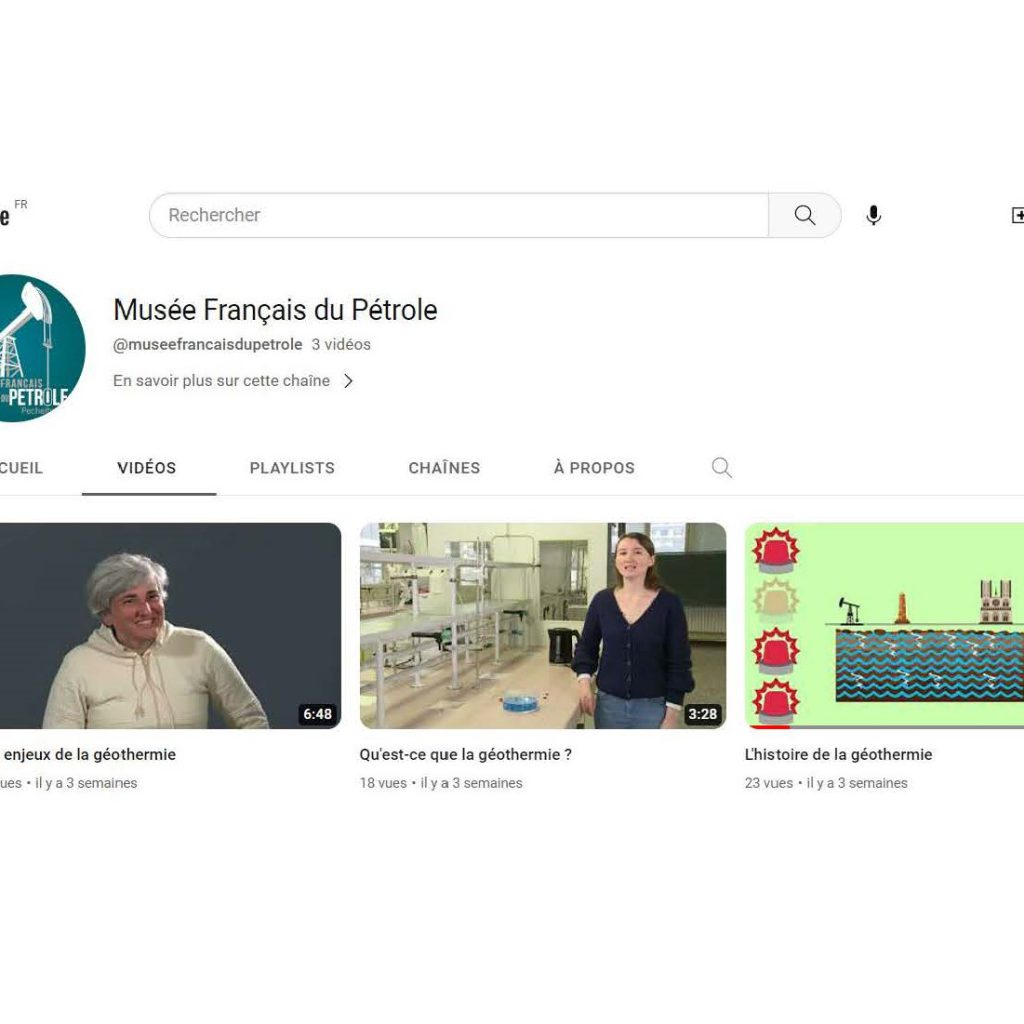This screenshot has width=1024, height=1024.
Task: Play the green animated géothermie thumbnail
Action: pyautogui.click(x=884, y=626)
